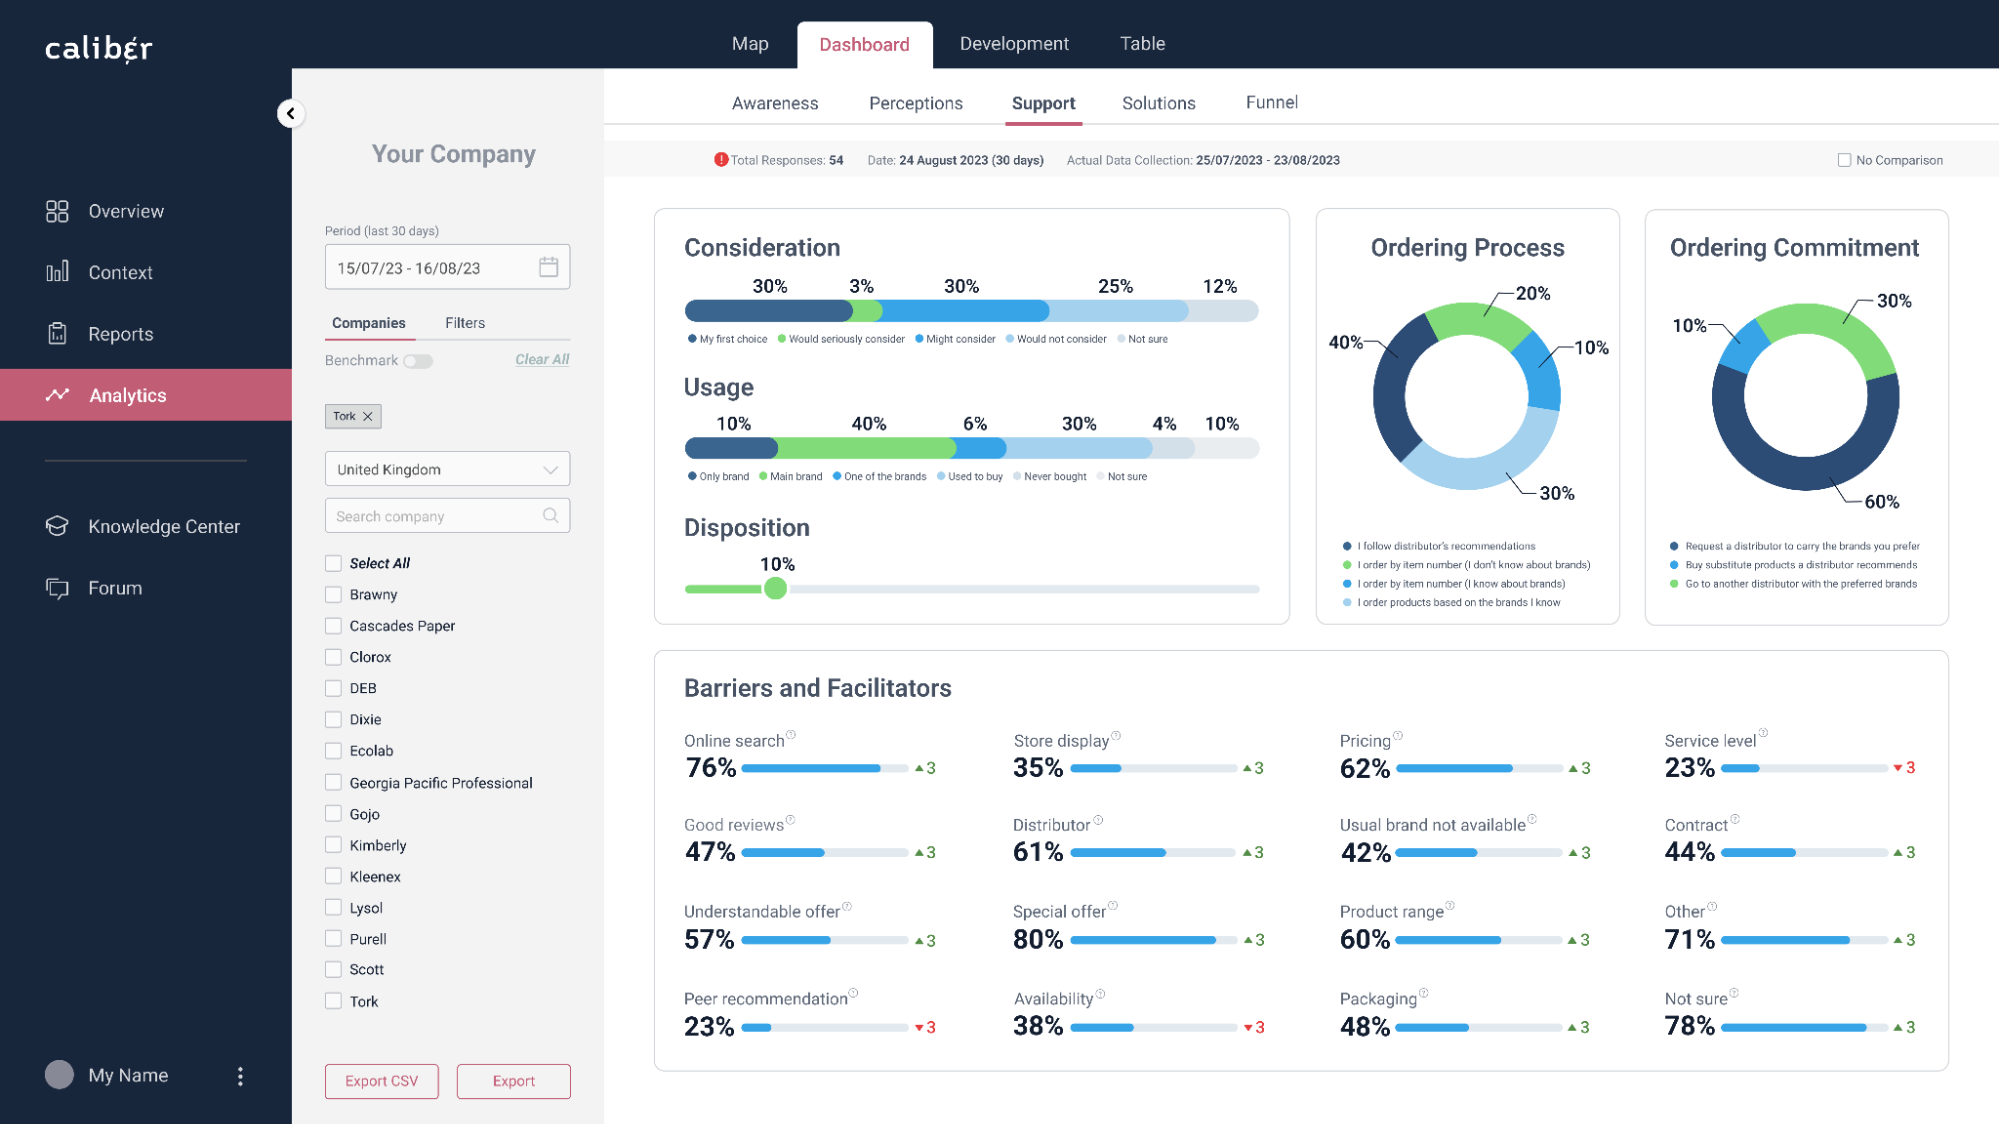1999x1125 pixels.
Task: Switch to the Filters tab
Action: coord(465,323)
